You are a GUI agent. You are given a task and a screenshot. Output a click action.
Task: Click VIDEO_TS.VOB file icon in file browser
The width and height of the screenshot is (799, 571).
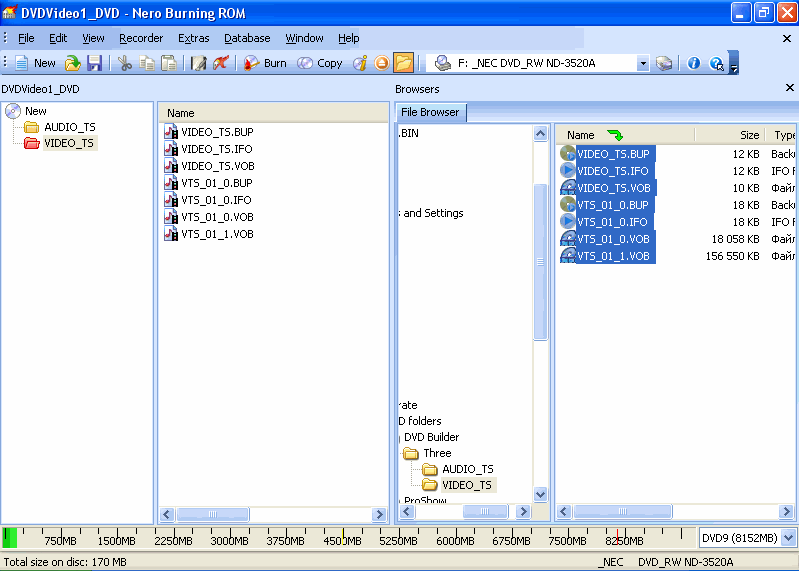pyautogui.click(x=568, y=187)
